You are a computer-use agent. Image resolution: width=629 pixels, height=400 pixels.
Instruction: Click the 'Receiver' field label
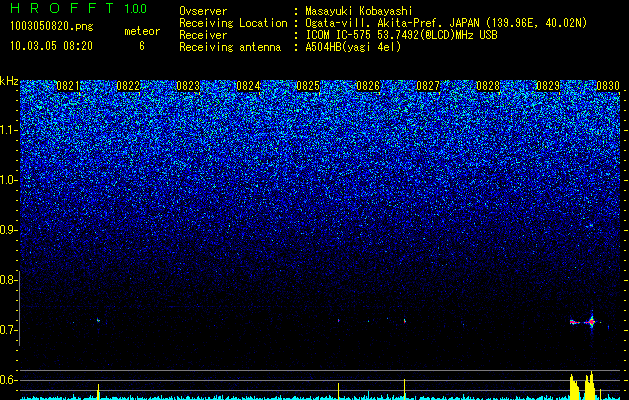(203, 35)
